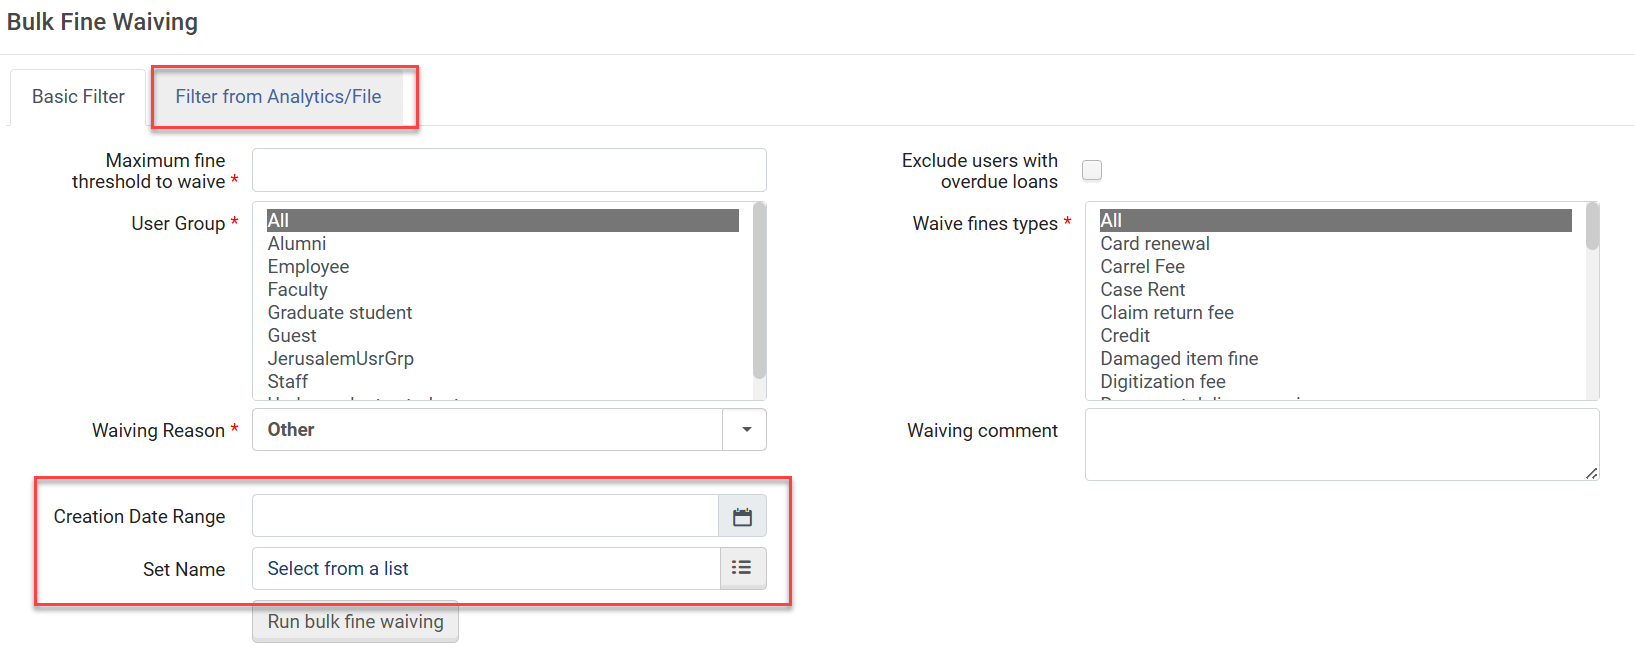Open the Waiving Reason box showing Other
The width and height of the screenshot is (1635, 663).
[509, 429]
